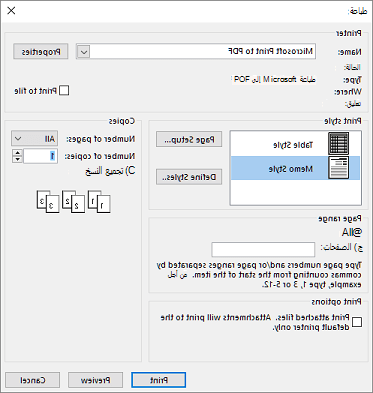Select the Memo Style icon
The height and width of the screenshot is (393, 373).
[x=338, y=168]
